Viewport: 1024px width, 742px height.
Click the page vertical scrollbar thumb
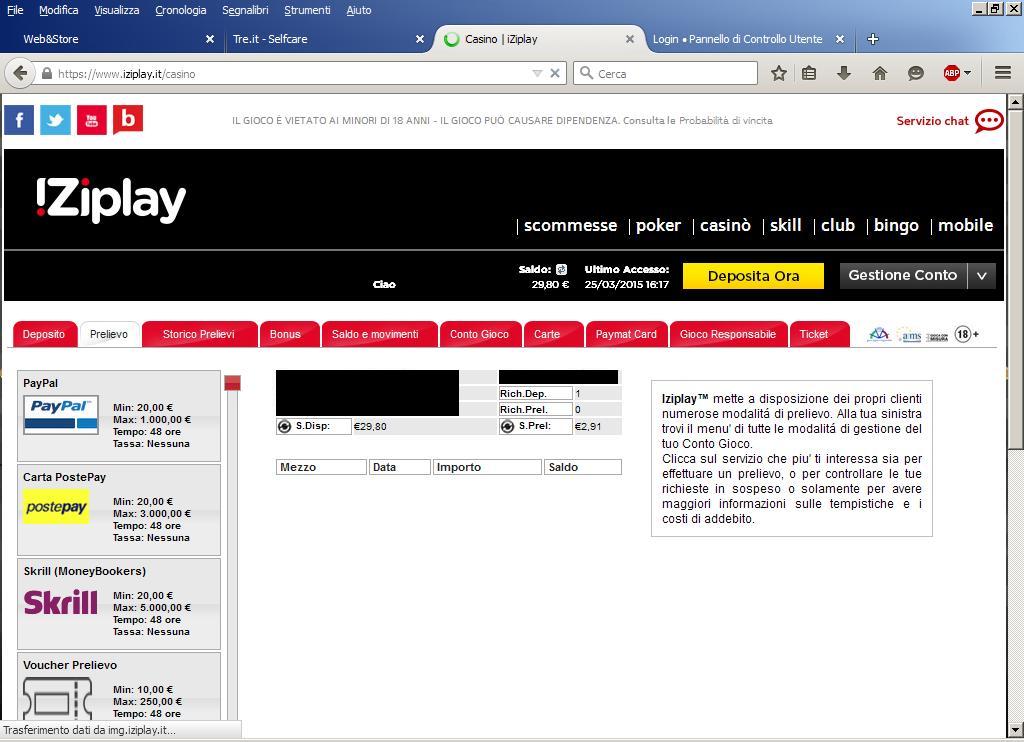(1015, 280)
